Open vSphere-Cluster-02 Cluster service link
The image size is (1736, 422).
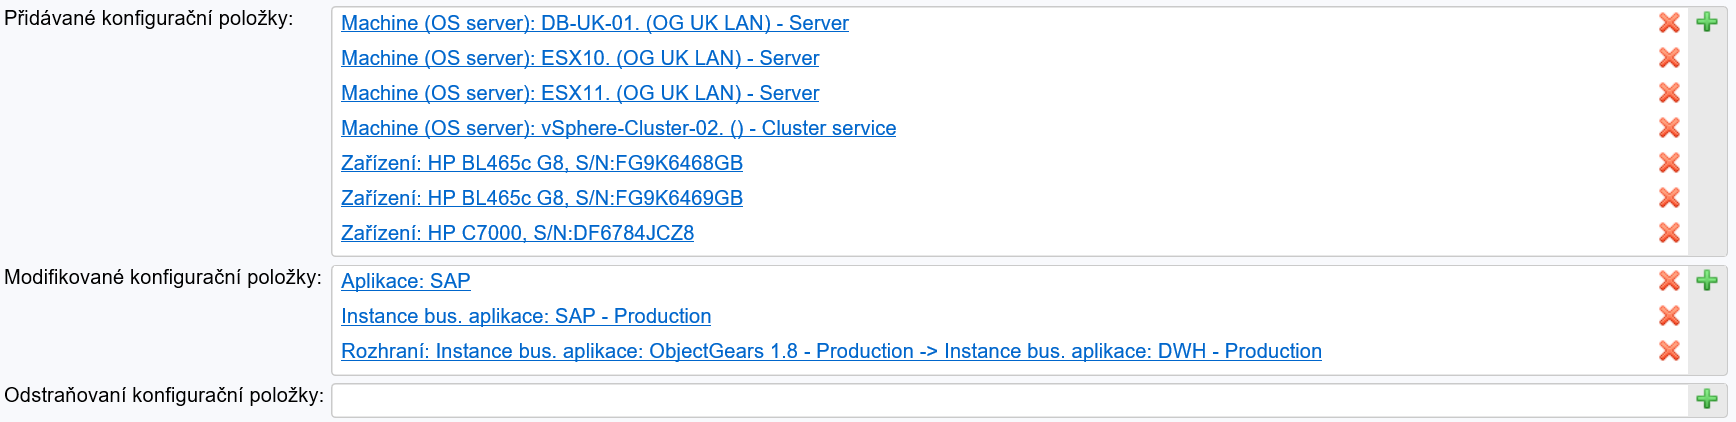tap(618, 128)
